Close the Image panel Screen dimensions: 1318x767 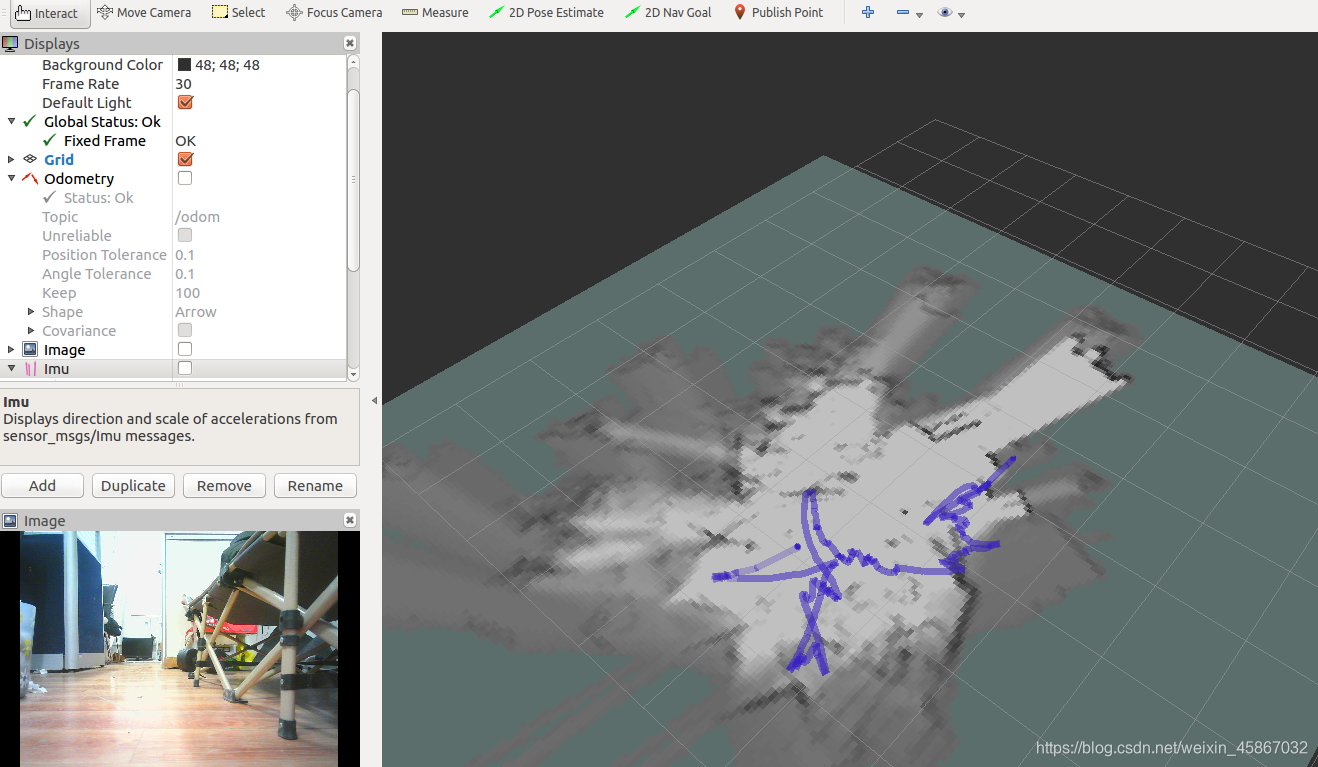349,520
